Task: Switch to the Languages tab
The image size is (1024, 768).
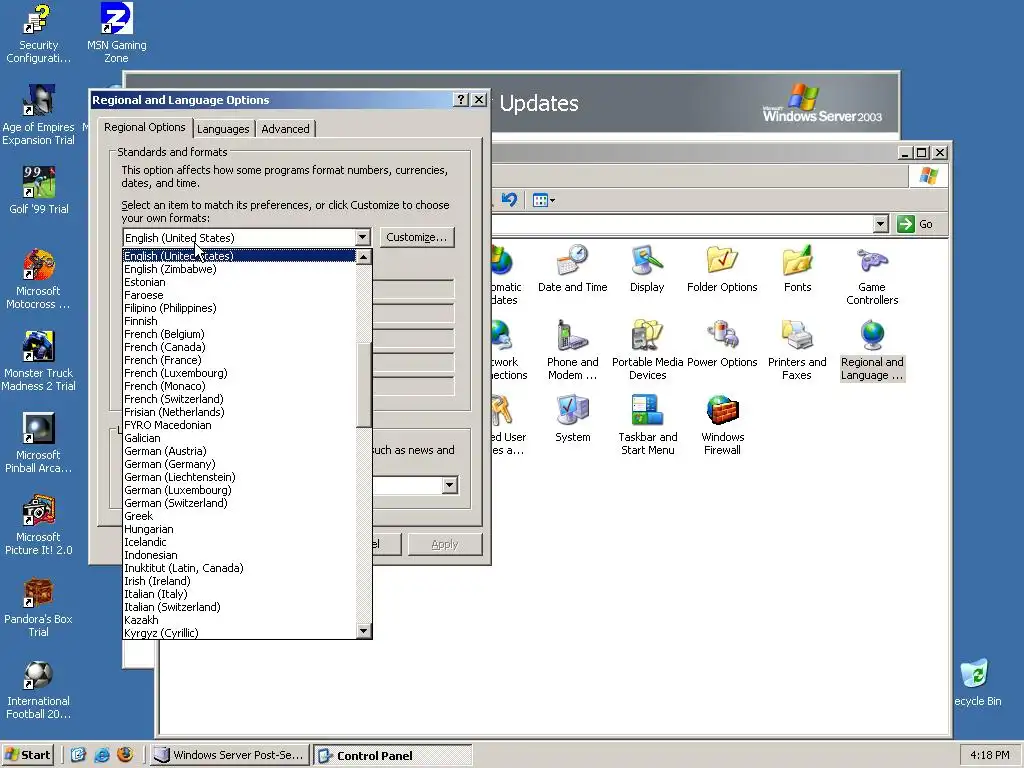Action: pyautogui.click(x=223, y=129)
